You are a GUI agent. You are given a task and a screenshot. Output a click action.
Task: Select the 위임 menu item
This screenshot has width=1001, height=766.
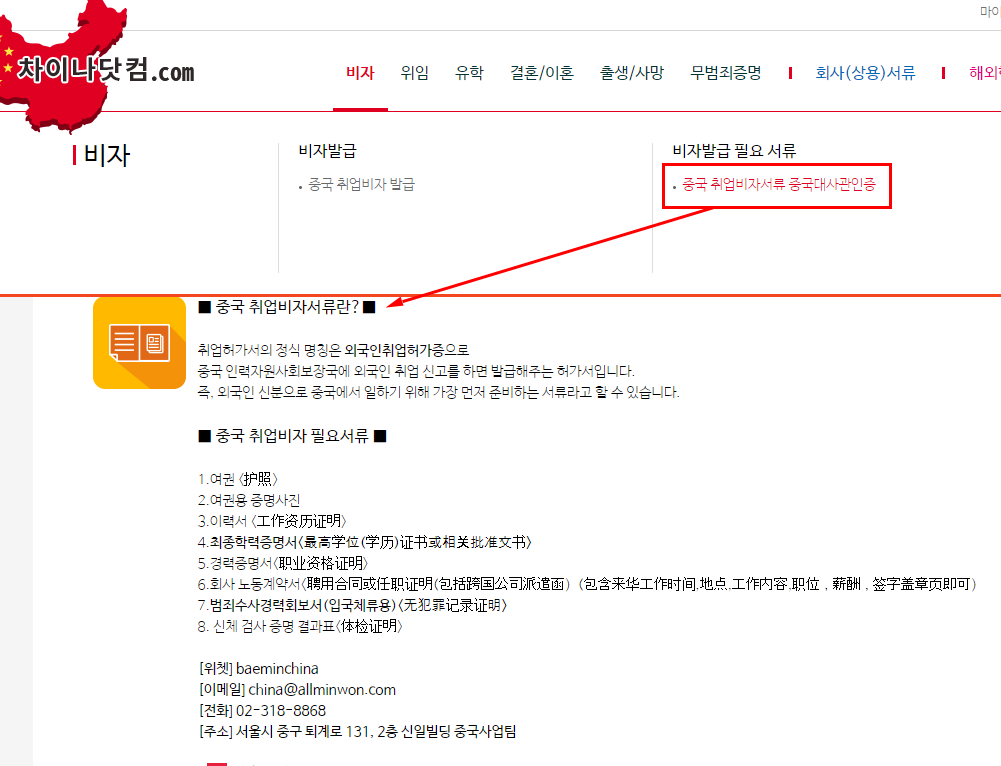click(414, 73)
